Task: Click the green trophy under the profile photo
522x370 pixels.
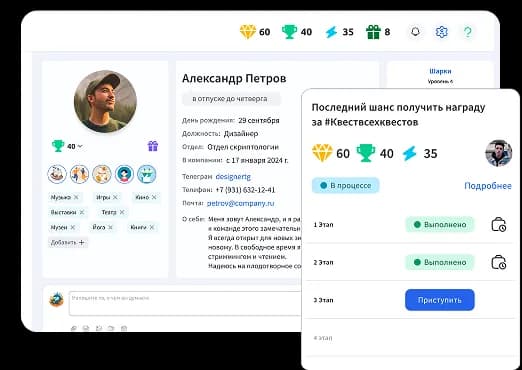Action: 58,146
